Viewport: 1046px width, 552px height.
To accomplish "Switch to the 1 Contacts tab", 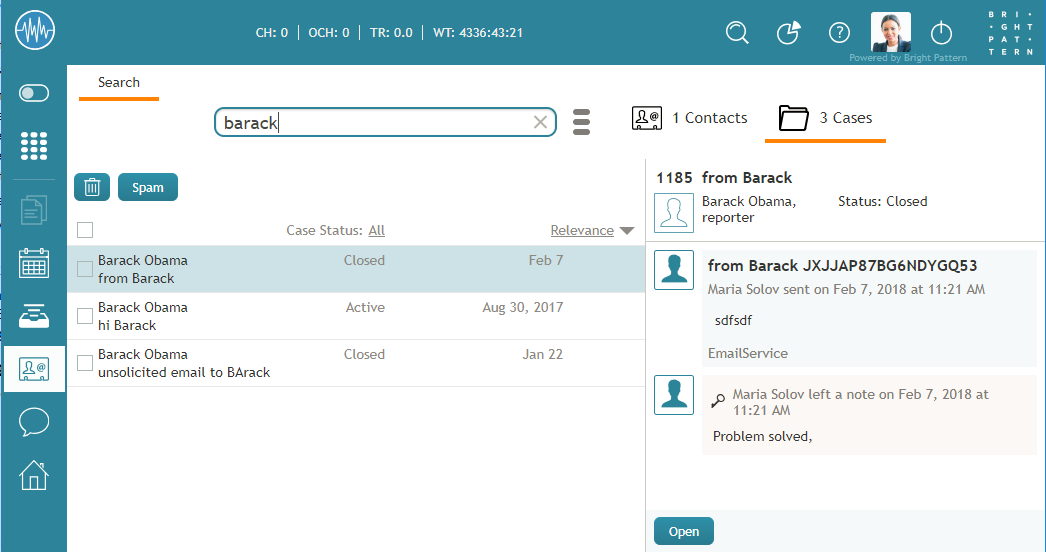I will click(690, 118).
